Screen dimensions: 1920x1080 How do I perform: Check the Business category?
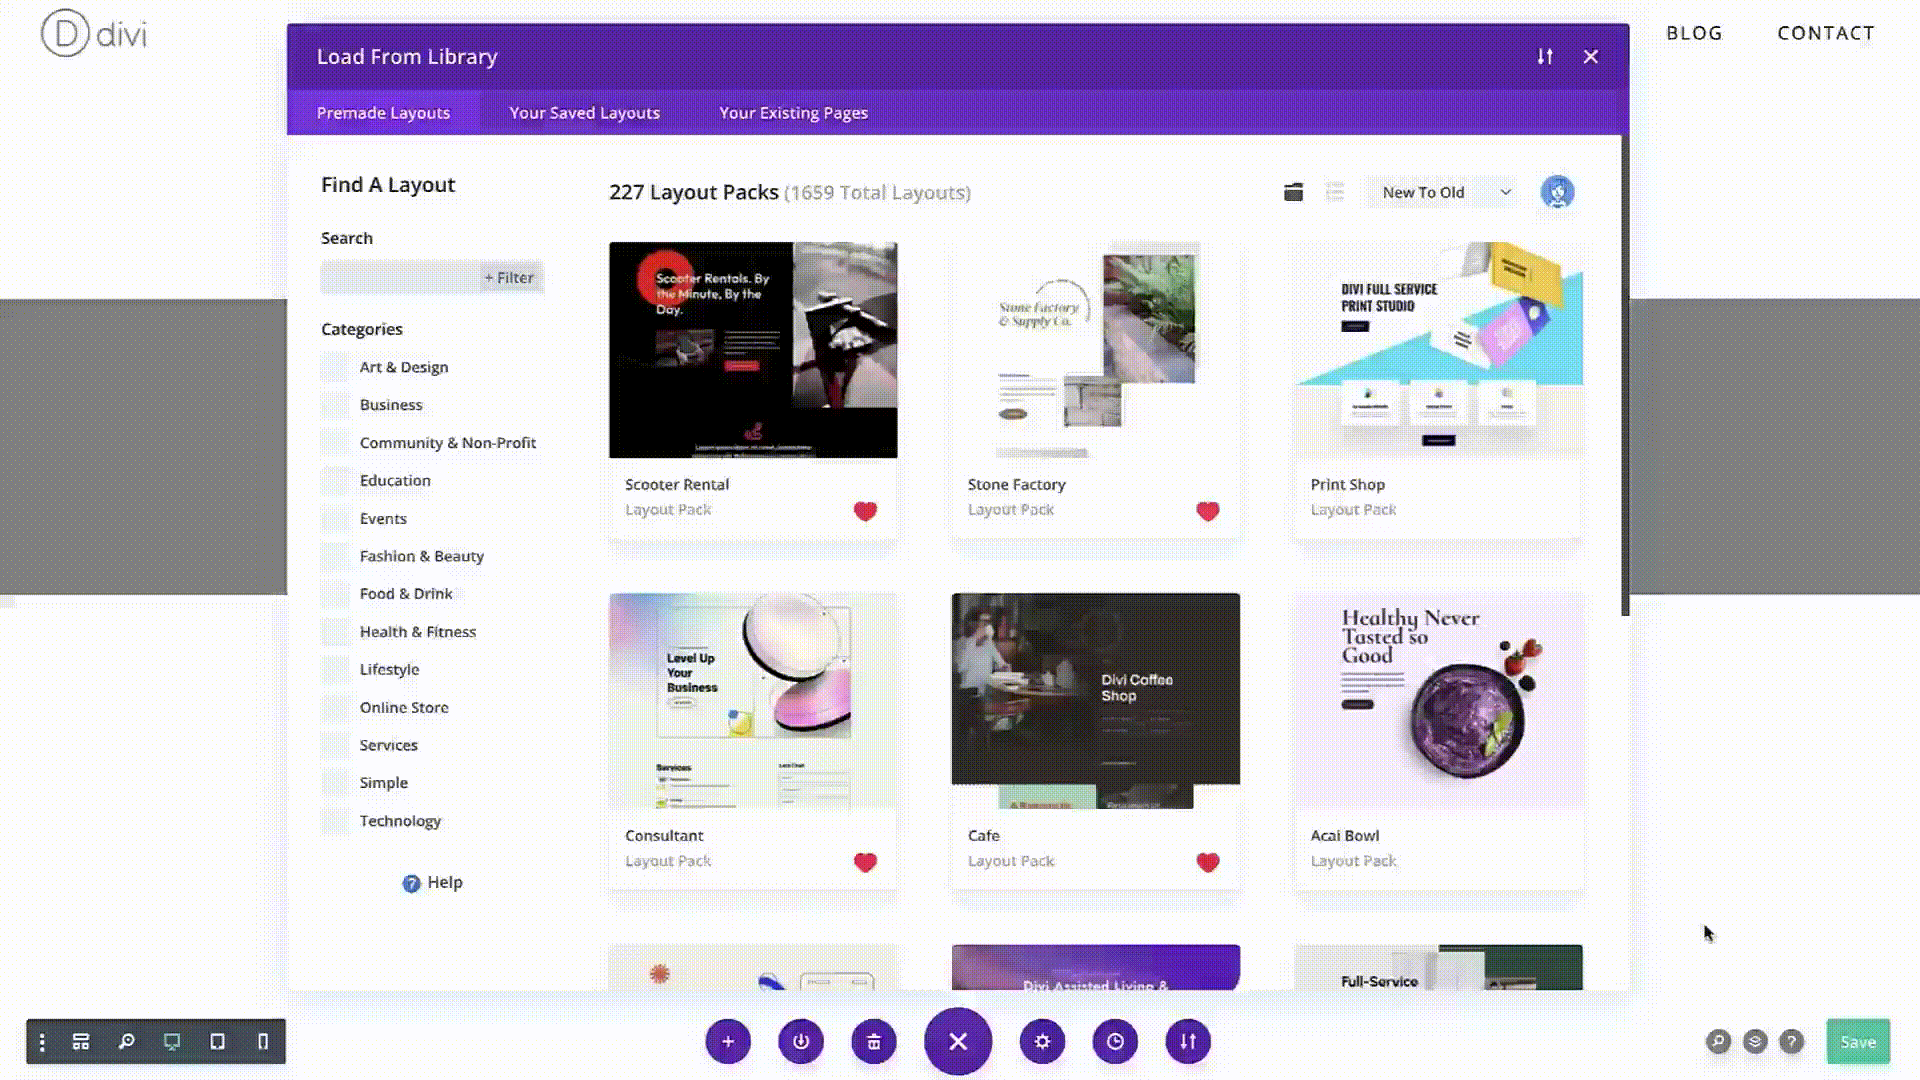(x=336, y=405)
